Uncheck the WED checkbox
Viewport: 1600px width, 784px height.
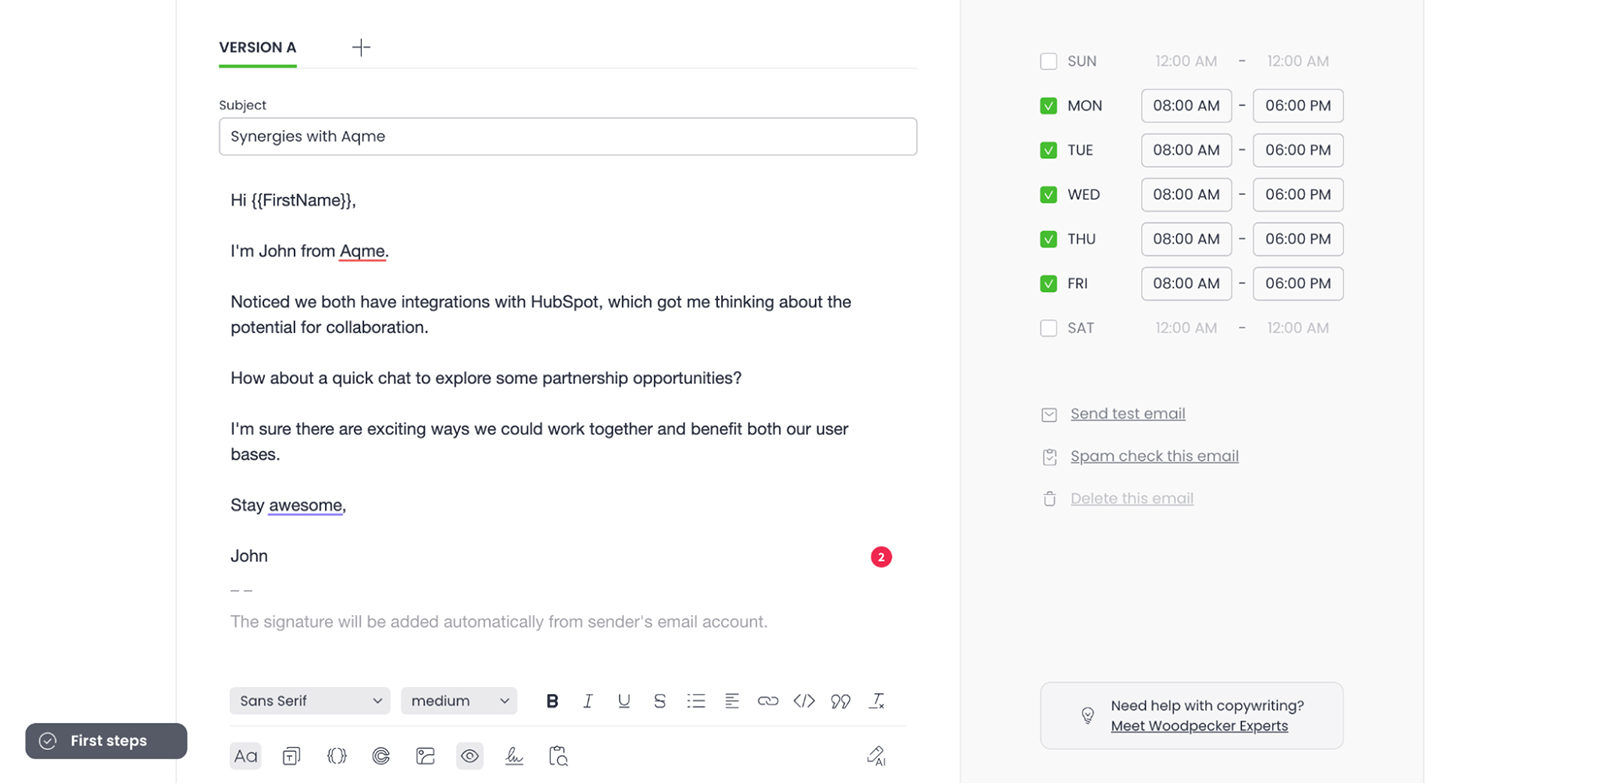(1048, 195)
